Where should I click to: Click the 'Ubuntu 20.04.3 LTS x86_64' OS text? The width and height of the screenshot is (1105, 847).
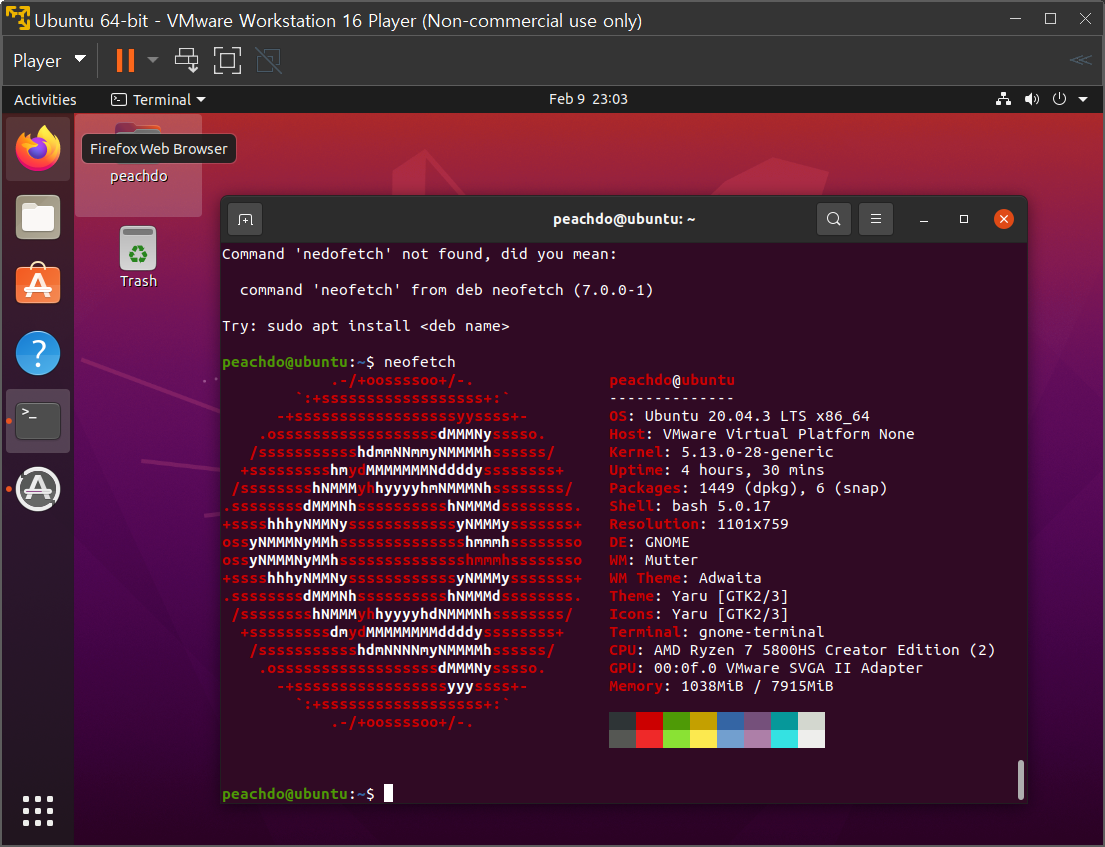click(757, 416)
